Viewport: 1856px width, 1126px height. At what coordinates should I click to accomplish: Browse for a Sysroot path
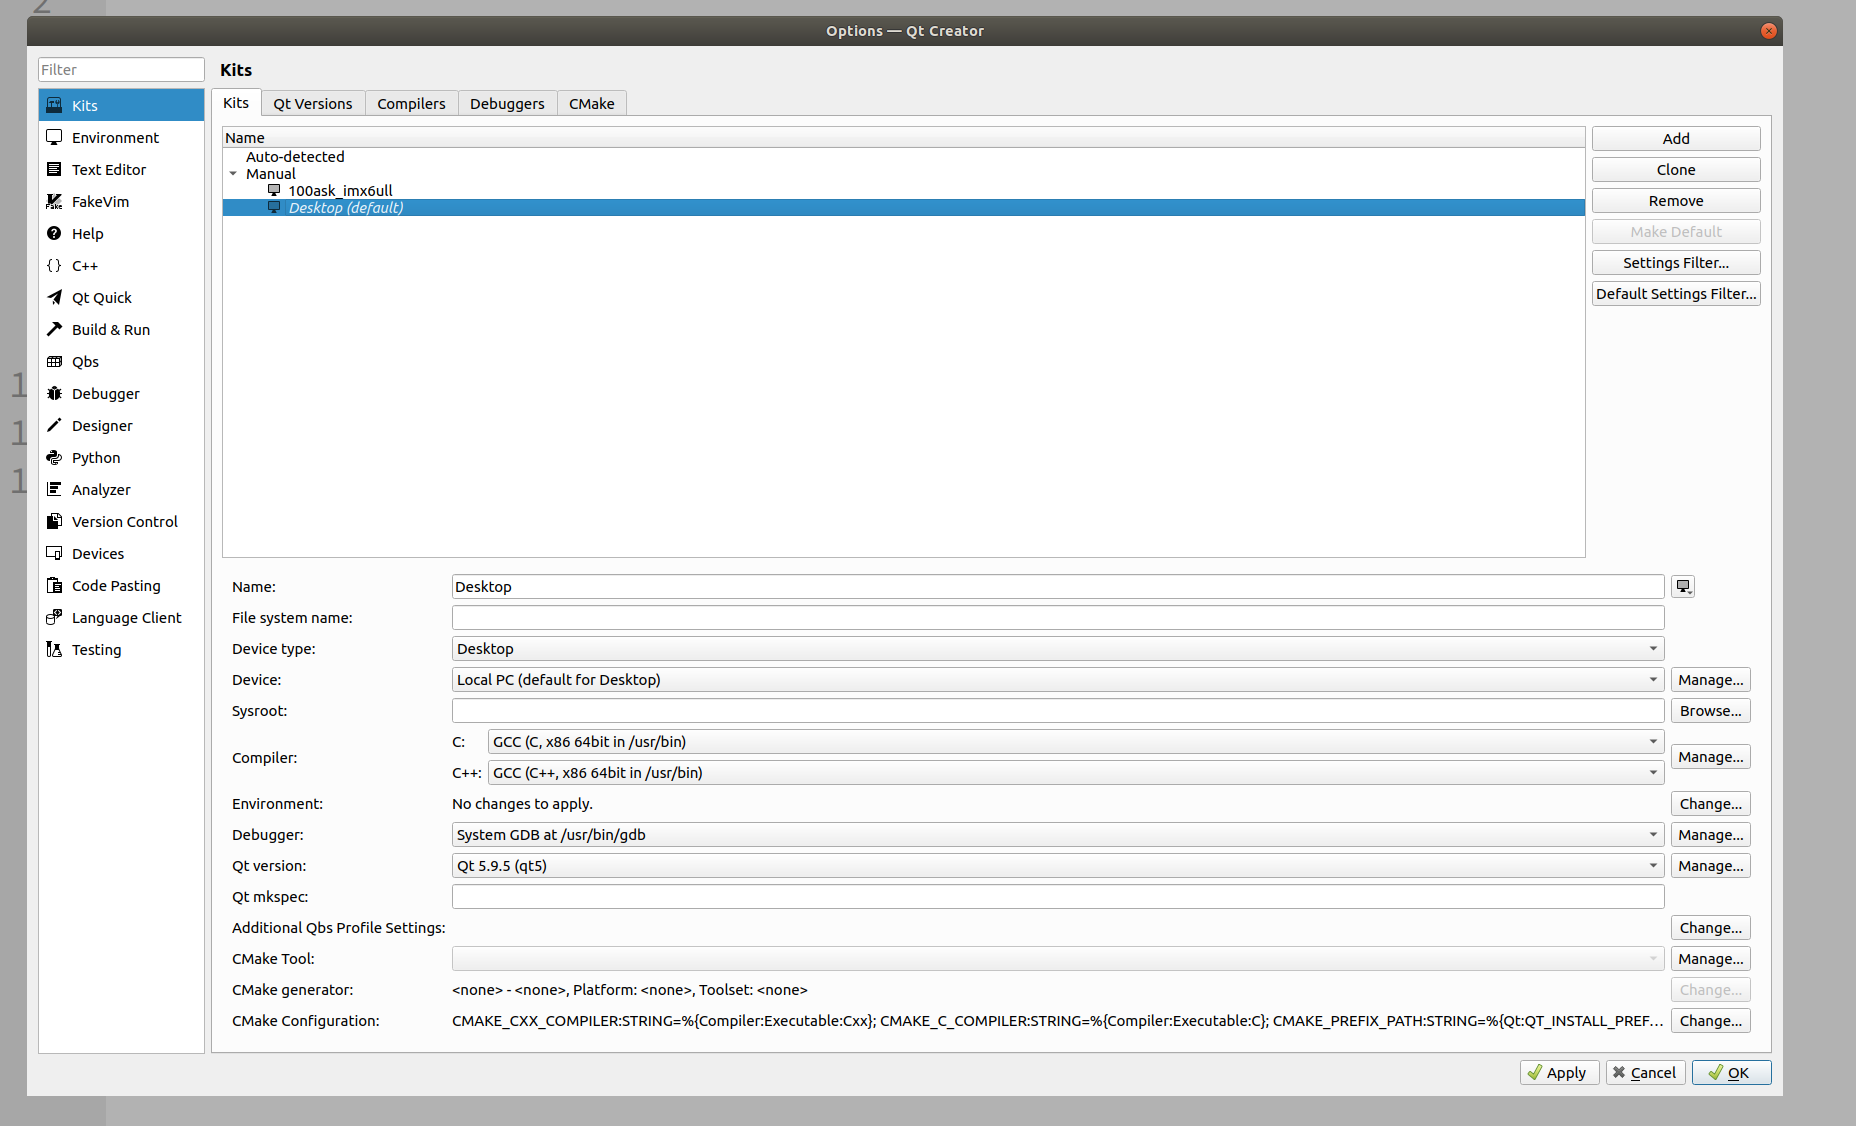[1711, 711]
